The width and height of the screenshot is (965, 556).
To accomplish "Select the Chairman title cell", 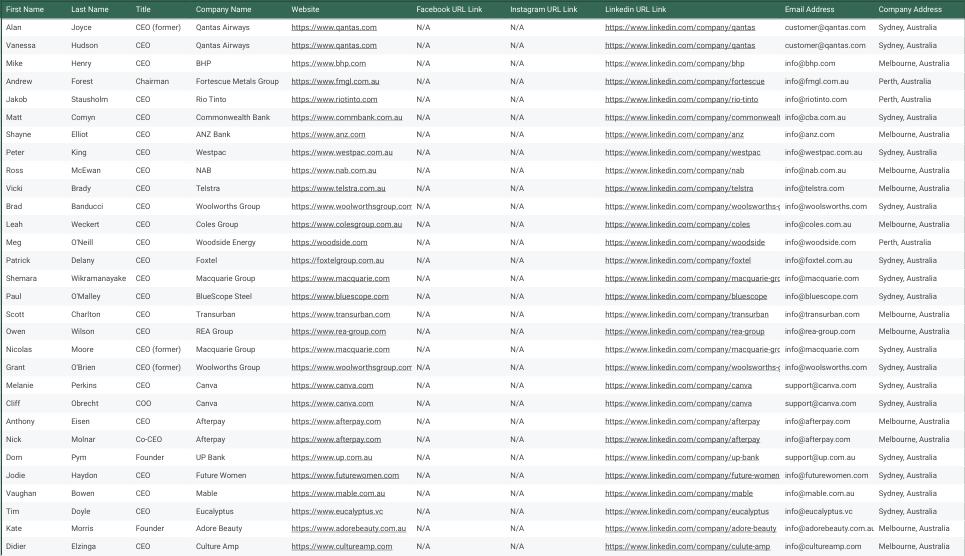I will click(152, 81).
